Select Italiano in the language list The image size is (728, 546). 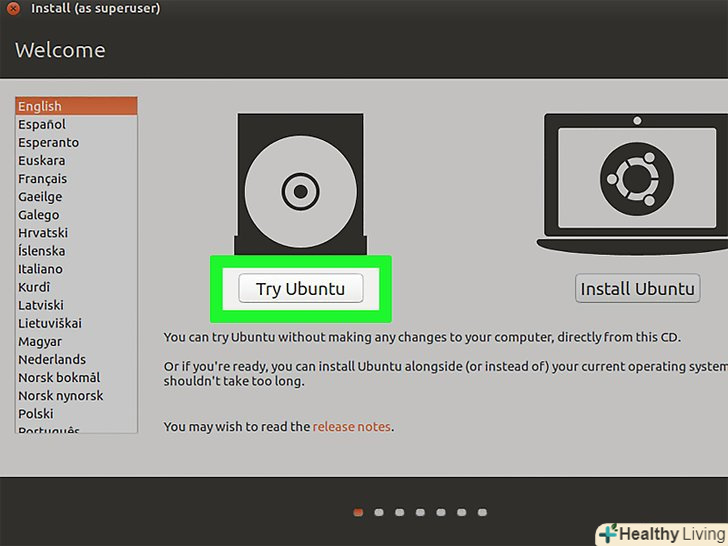click(76, 269)
